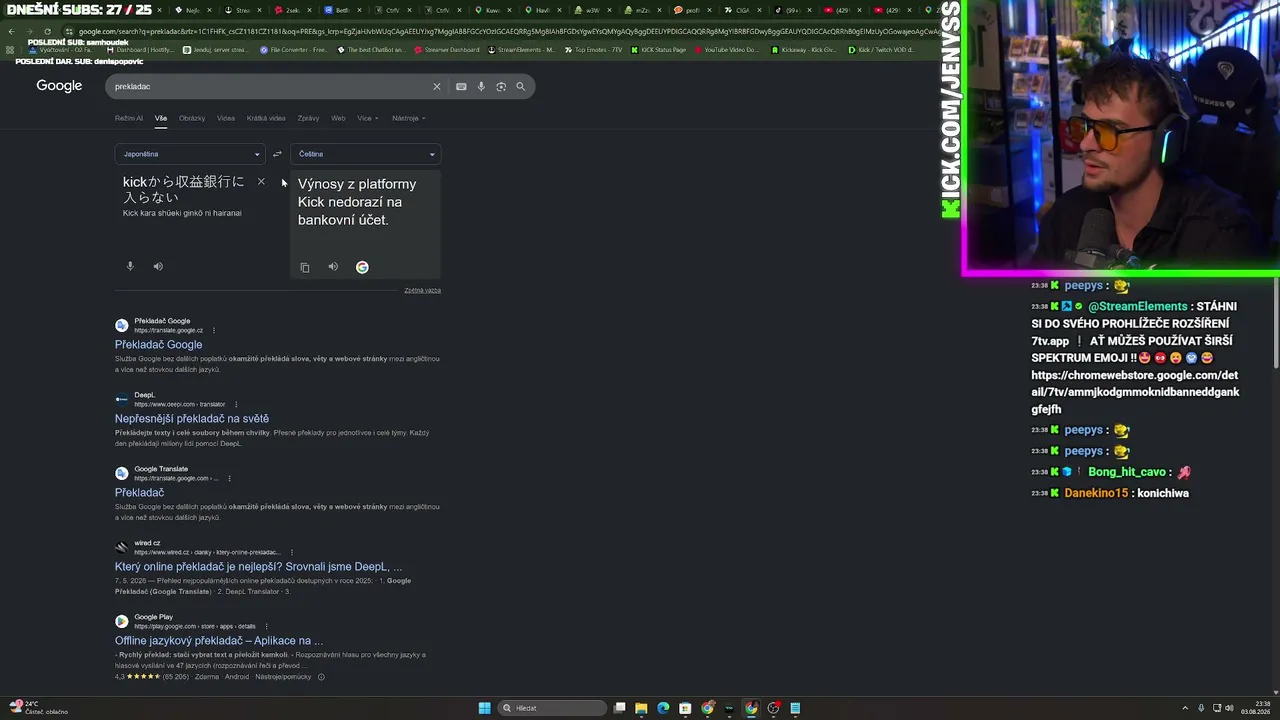
Task: Dictate source text with translator microphone
Action: tap(130, 266)
